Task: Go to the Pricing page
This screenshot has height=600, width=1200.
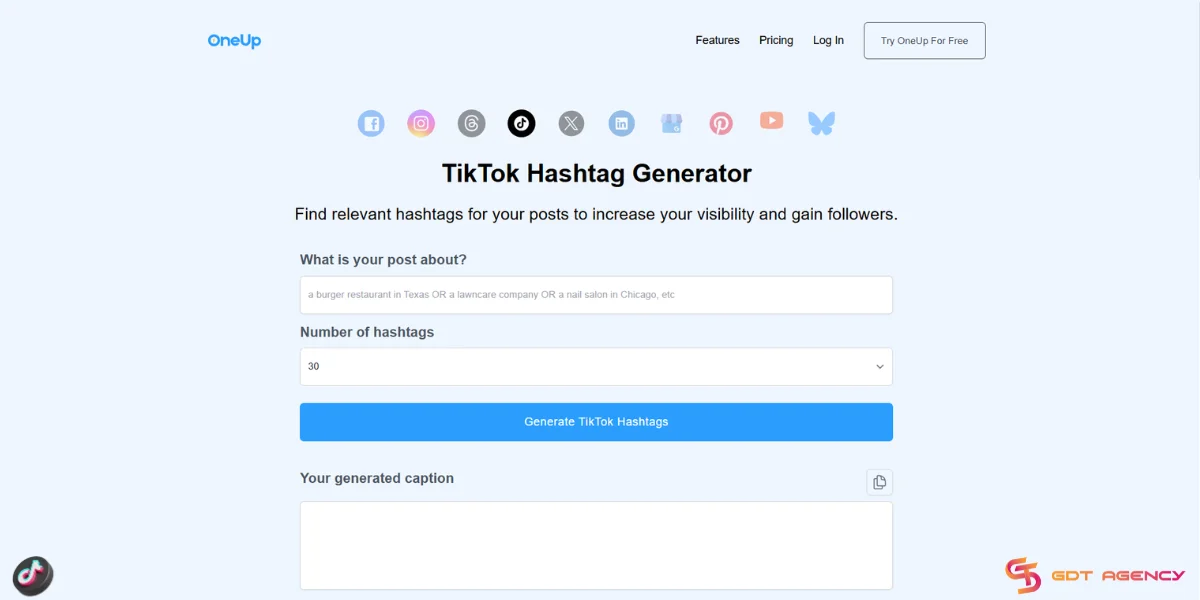Action: [x=776, y=41]
